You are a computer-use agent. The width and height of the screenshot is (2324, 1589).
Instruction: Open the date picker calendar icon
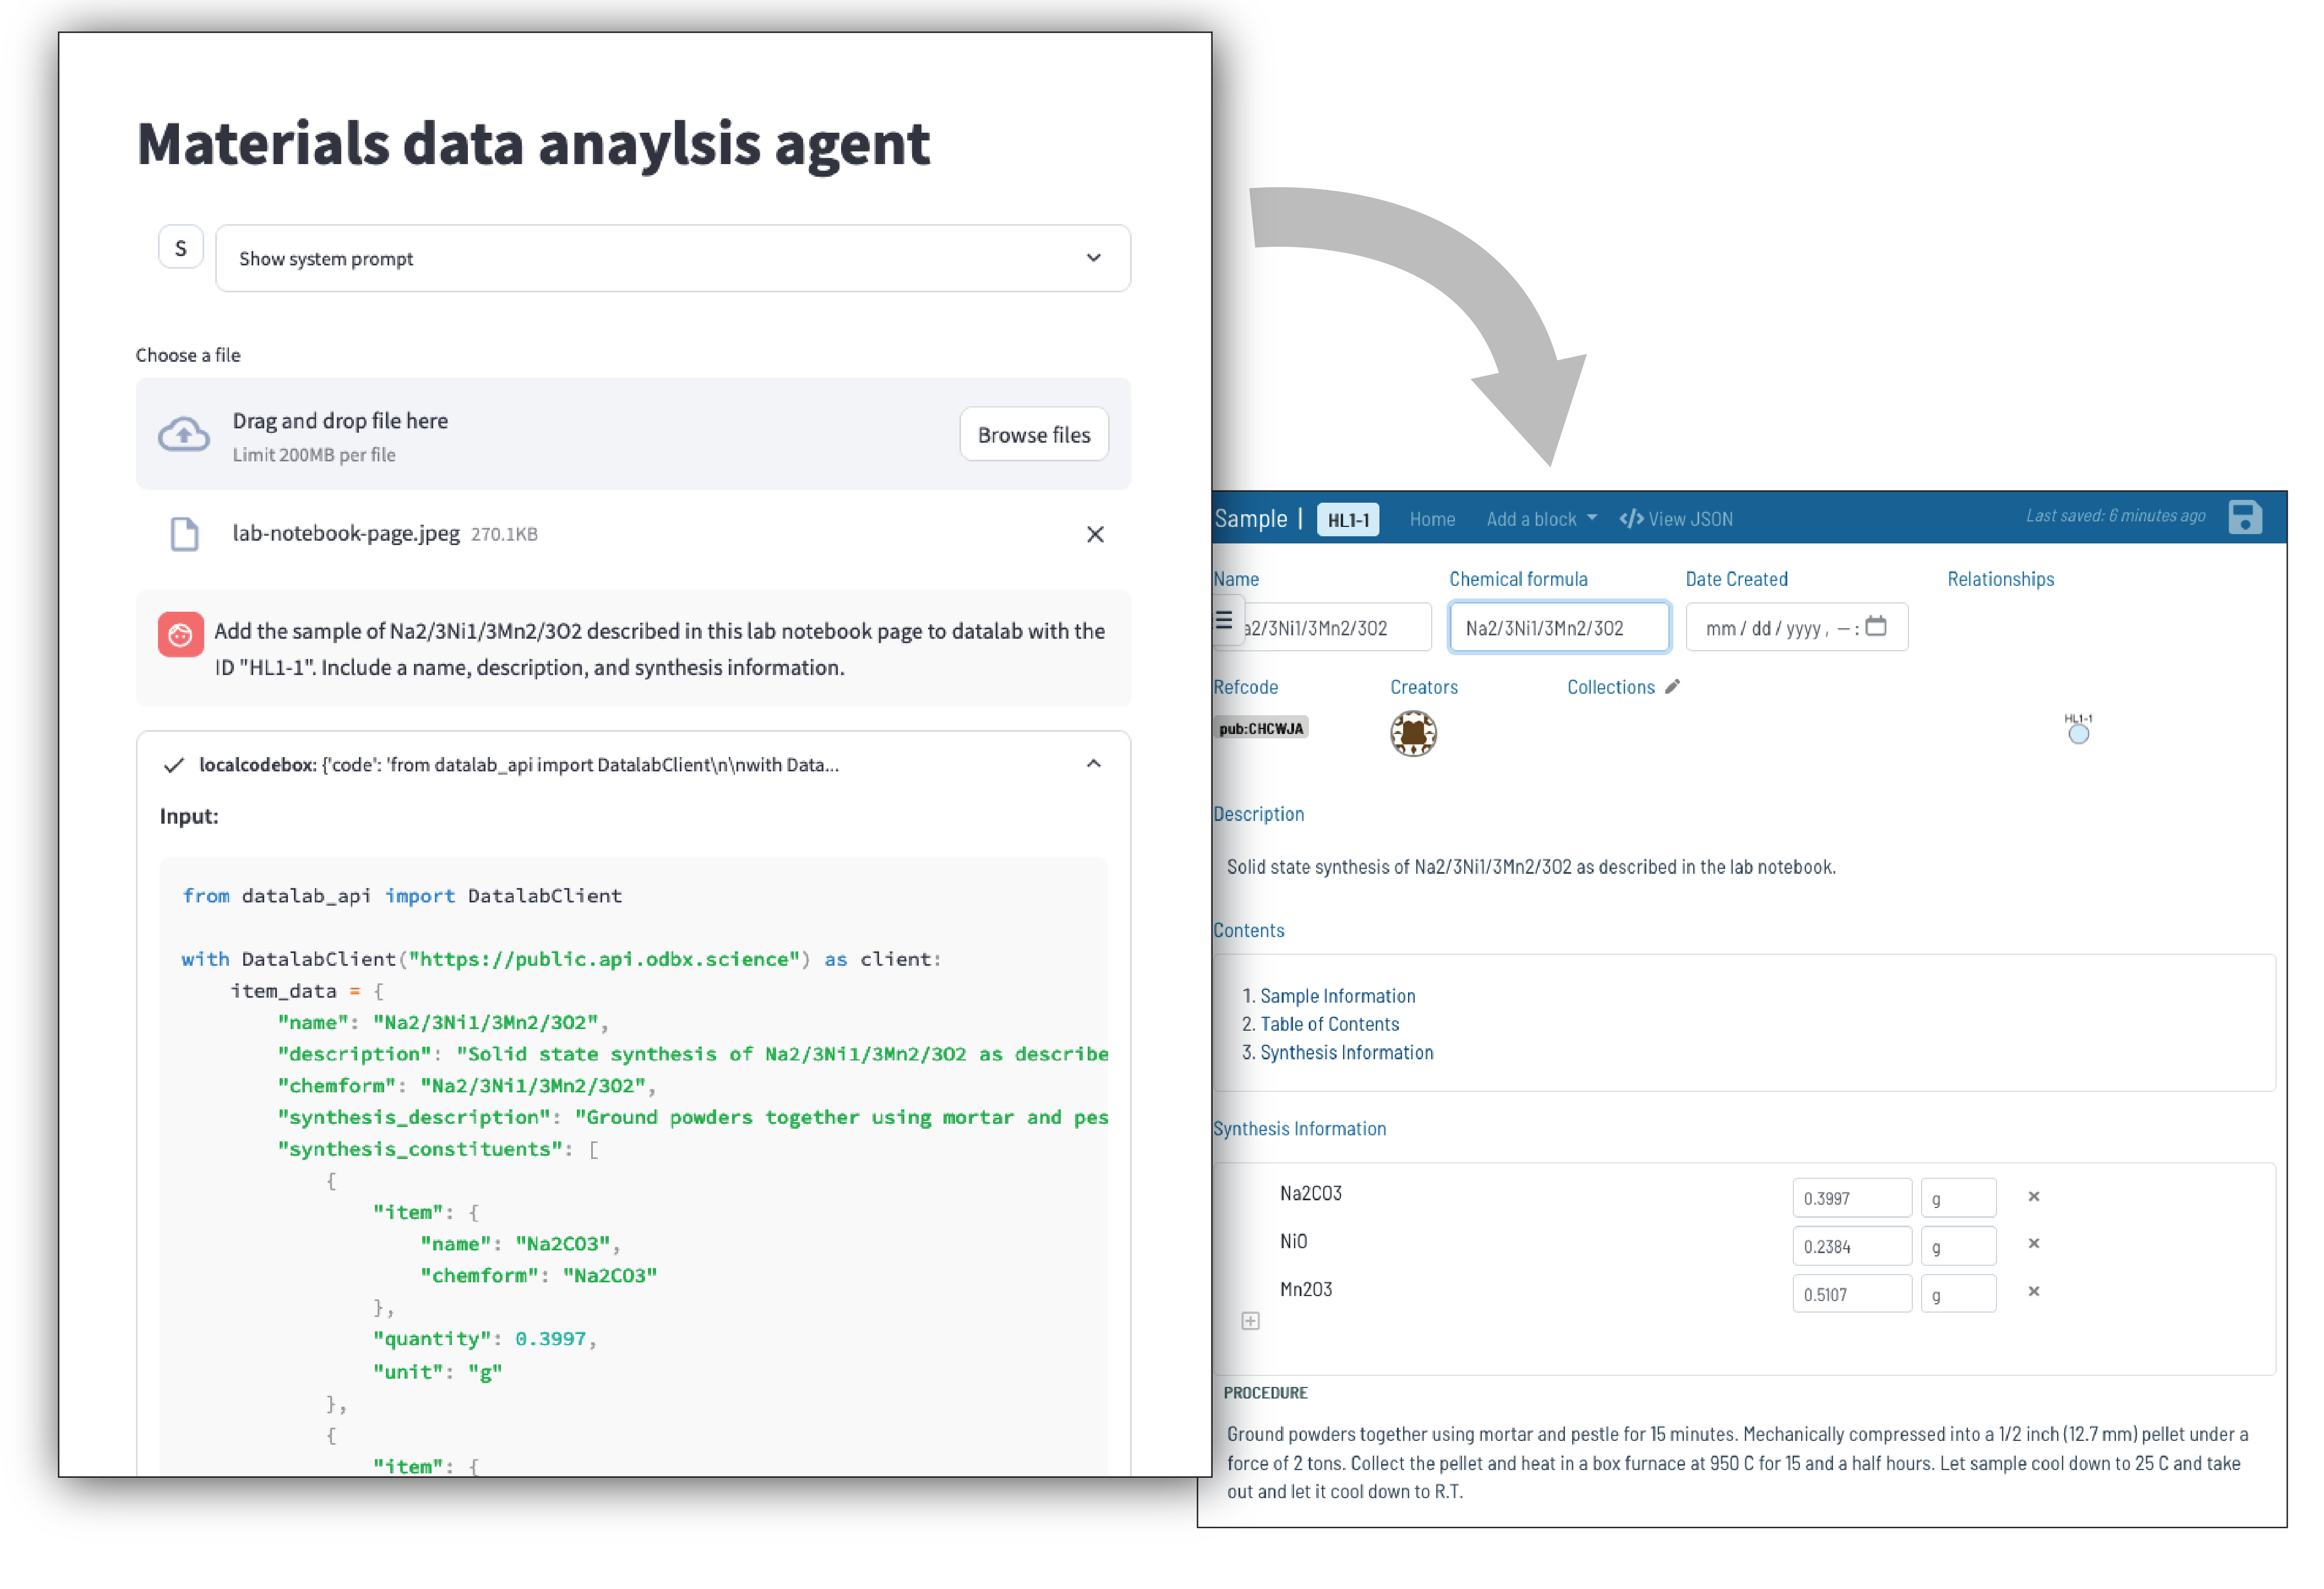coord(1876,627)
